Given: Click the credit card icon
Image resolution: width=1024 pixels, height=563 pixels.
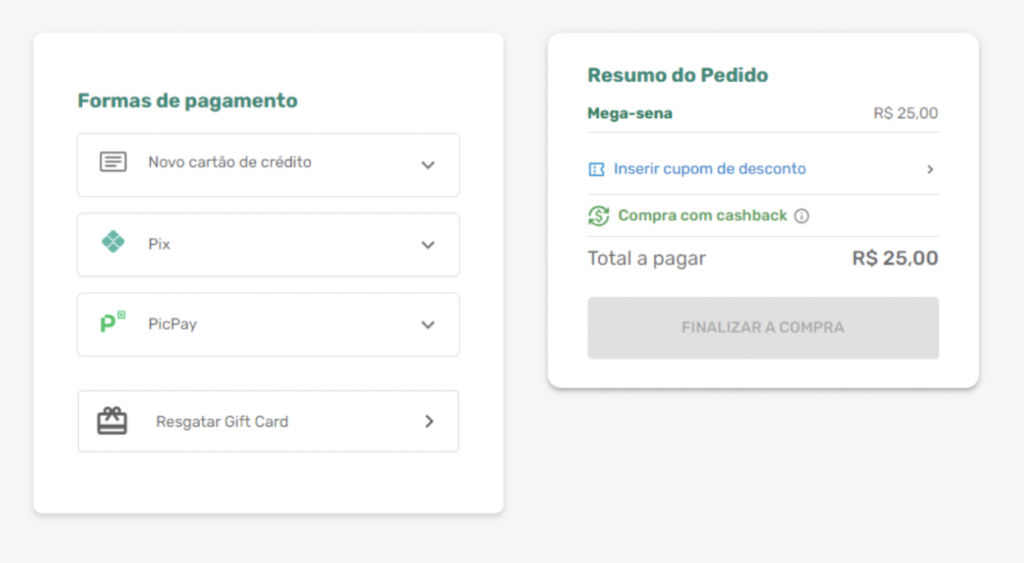Looking at the screenshot, I should (x=113, y=162).
